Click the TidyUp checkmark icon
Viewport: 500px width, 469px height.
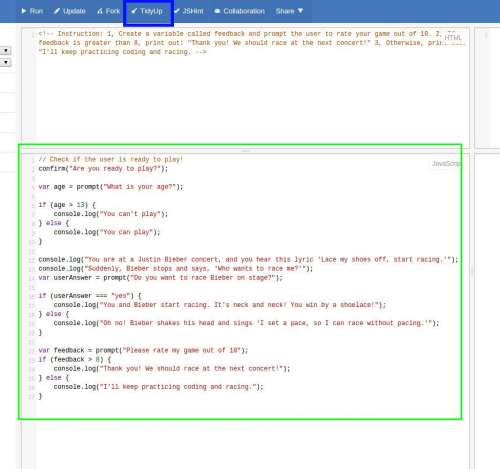[134, 11]
